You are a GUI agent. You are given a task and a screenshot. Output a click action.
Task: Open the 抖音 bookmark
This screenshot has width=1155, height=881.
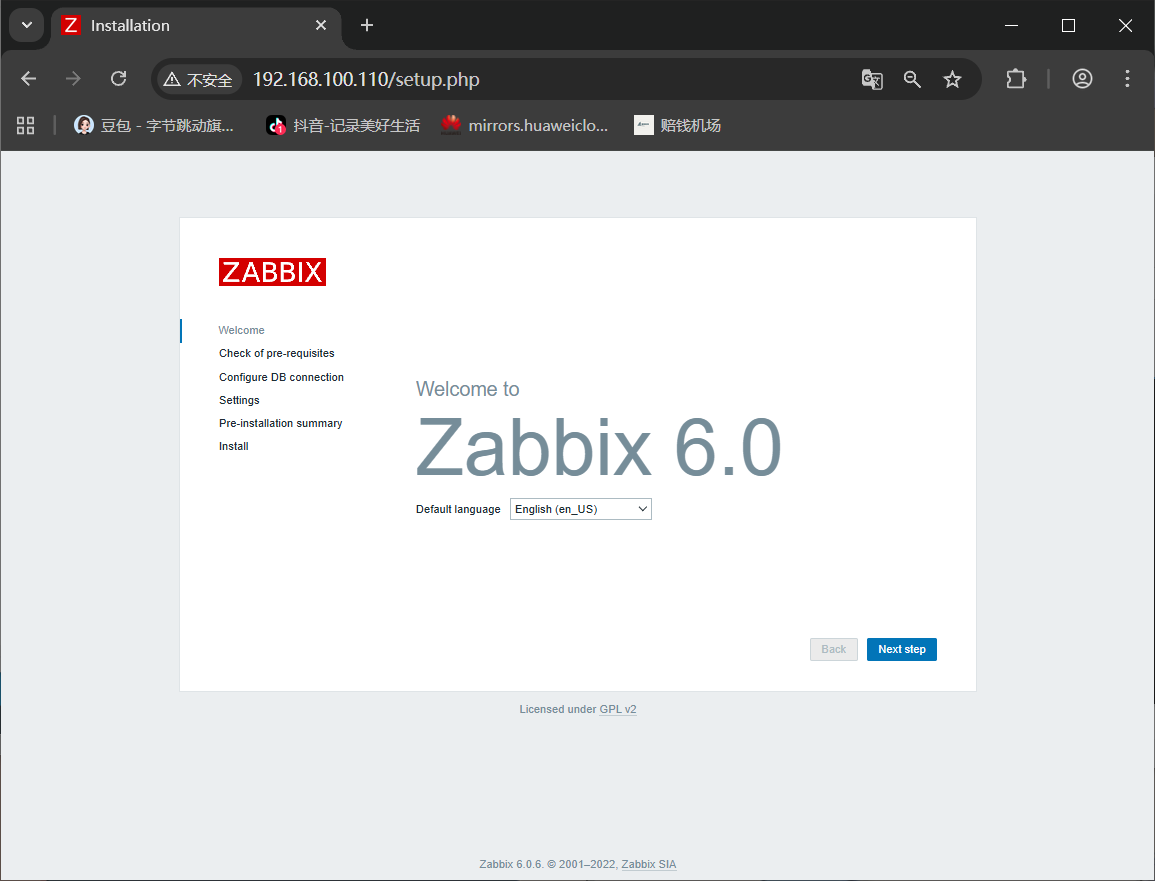click(x=343, y=126)
